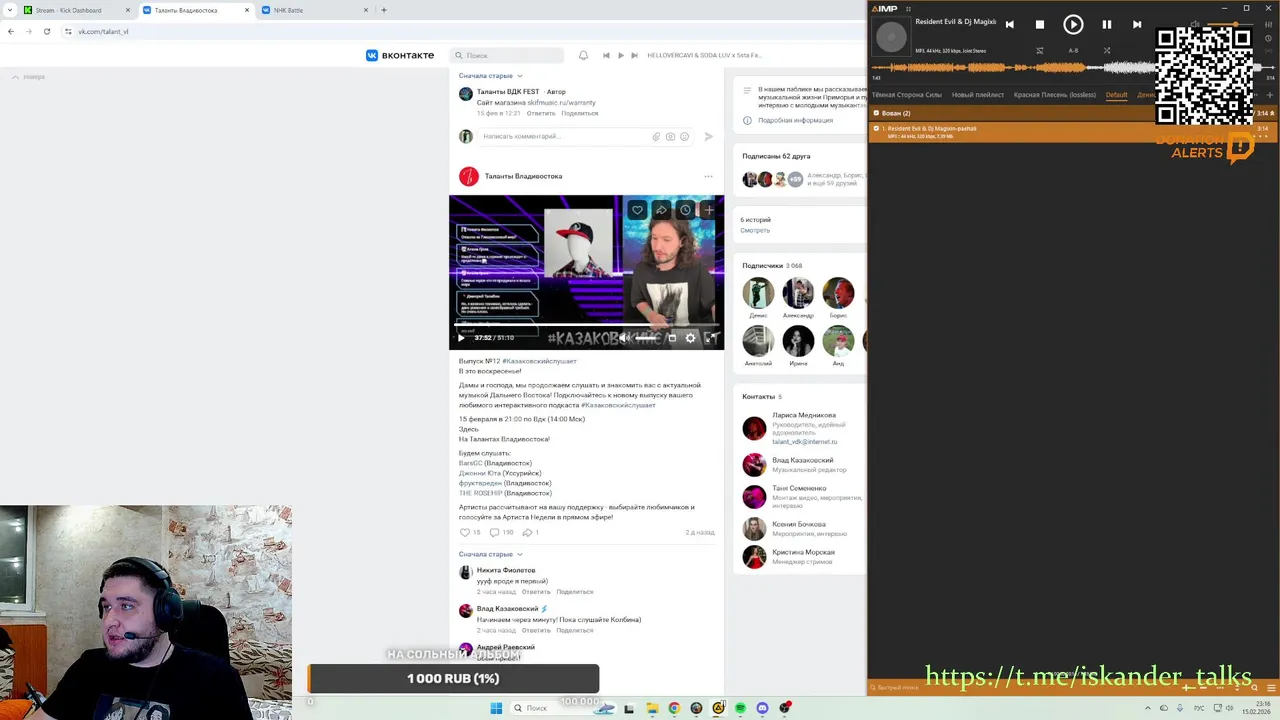Open Windows Start menu

coord(496,708)
